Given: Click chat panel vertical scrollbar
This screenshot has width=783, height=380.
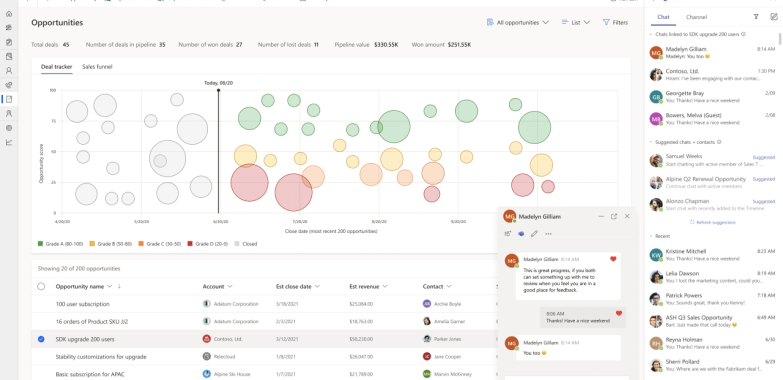Looking at the screenshot, I should [780, 39].
